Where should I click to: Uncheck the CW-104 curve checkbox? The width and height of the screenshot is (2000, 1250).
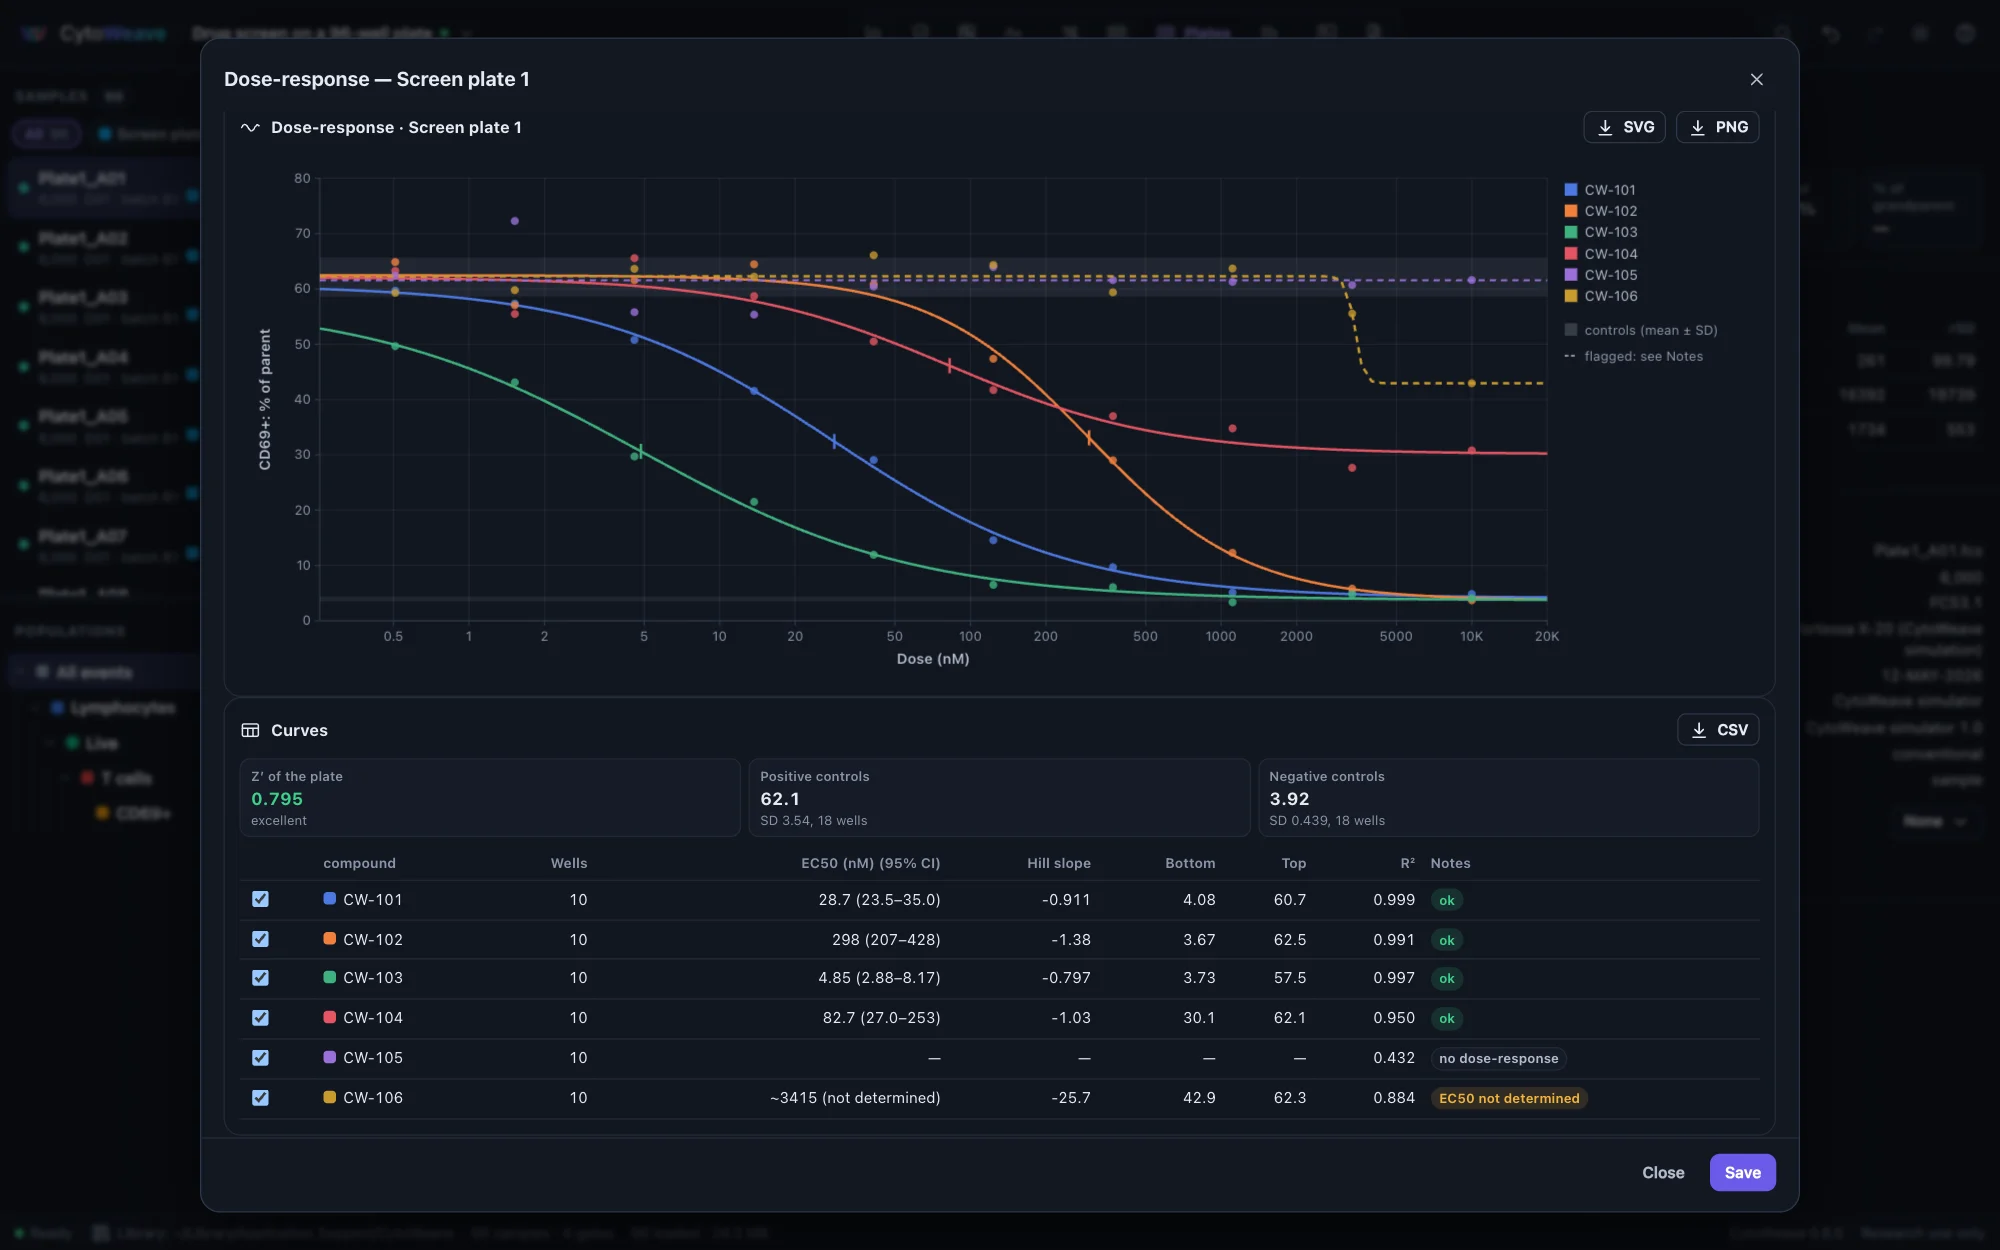pyautogui.click(x=260, y=1018)
